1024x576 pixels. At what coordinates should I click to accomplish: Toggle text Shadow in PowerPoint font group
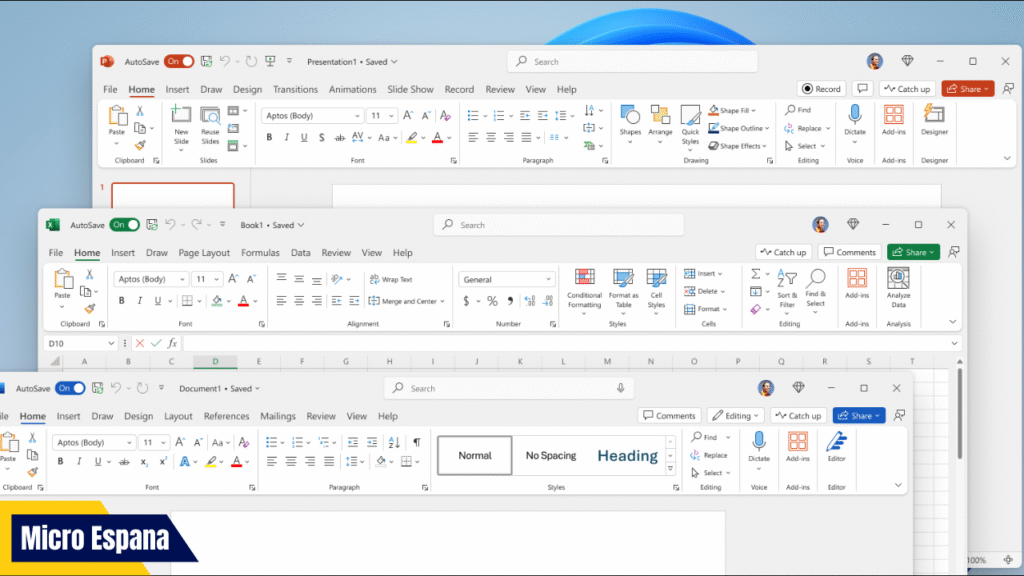click(x=321, y=137)
